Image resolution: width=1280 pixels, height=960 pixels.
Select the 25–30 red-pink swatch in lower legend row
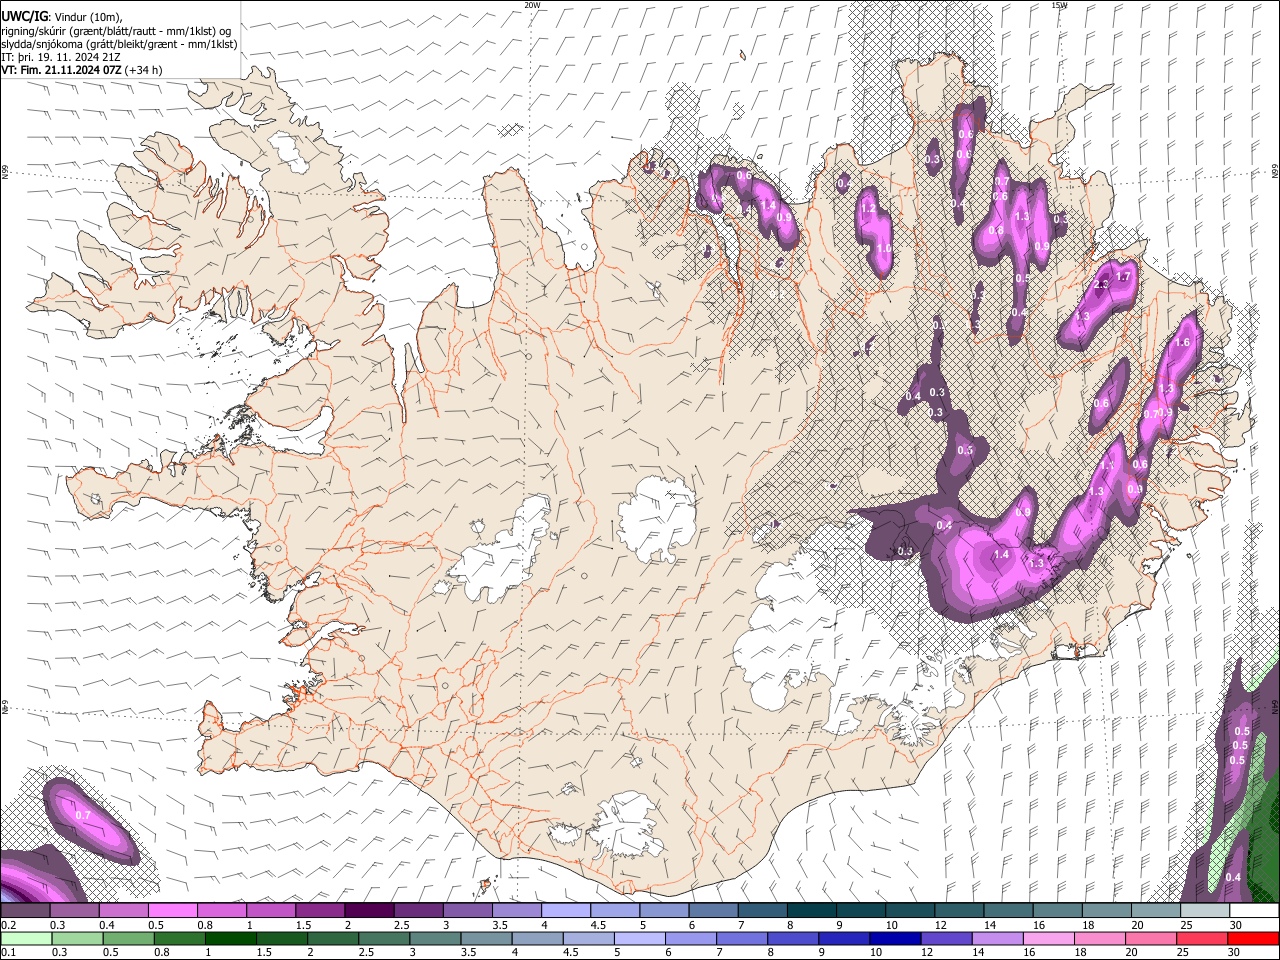(1201, 938)
